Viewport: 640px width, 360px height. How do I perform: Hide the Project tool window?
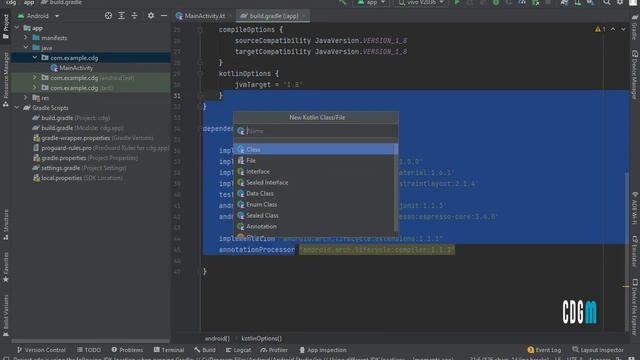click(x=164, y=16)
